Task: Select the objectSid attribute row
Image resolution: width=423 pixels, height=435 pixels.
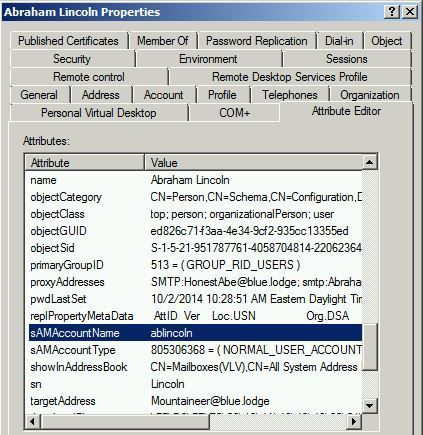Action: pyautogui.click(x=195, y=248)
